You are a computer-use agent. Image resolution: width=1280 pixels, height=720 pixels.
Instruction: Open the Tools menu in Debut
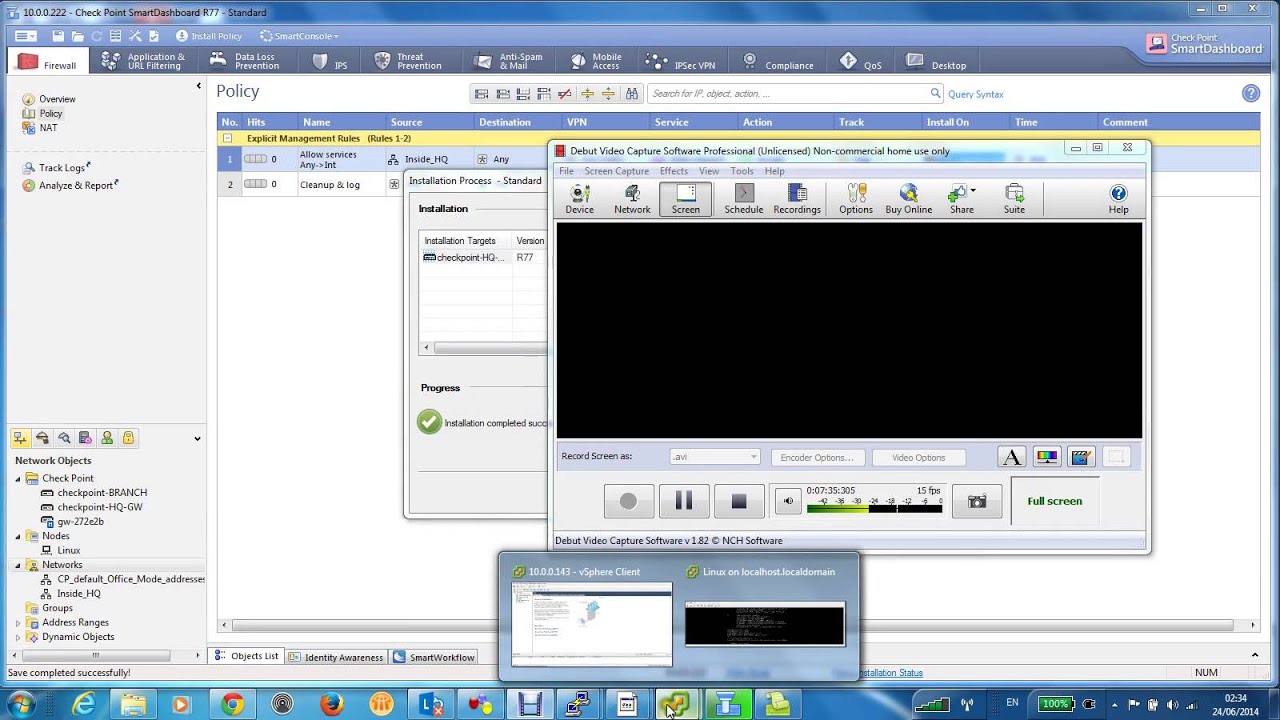point(742,171)
